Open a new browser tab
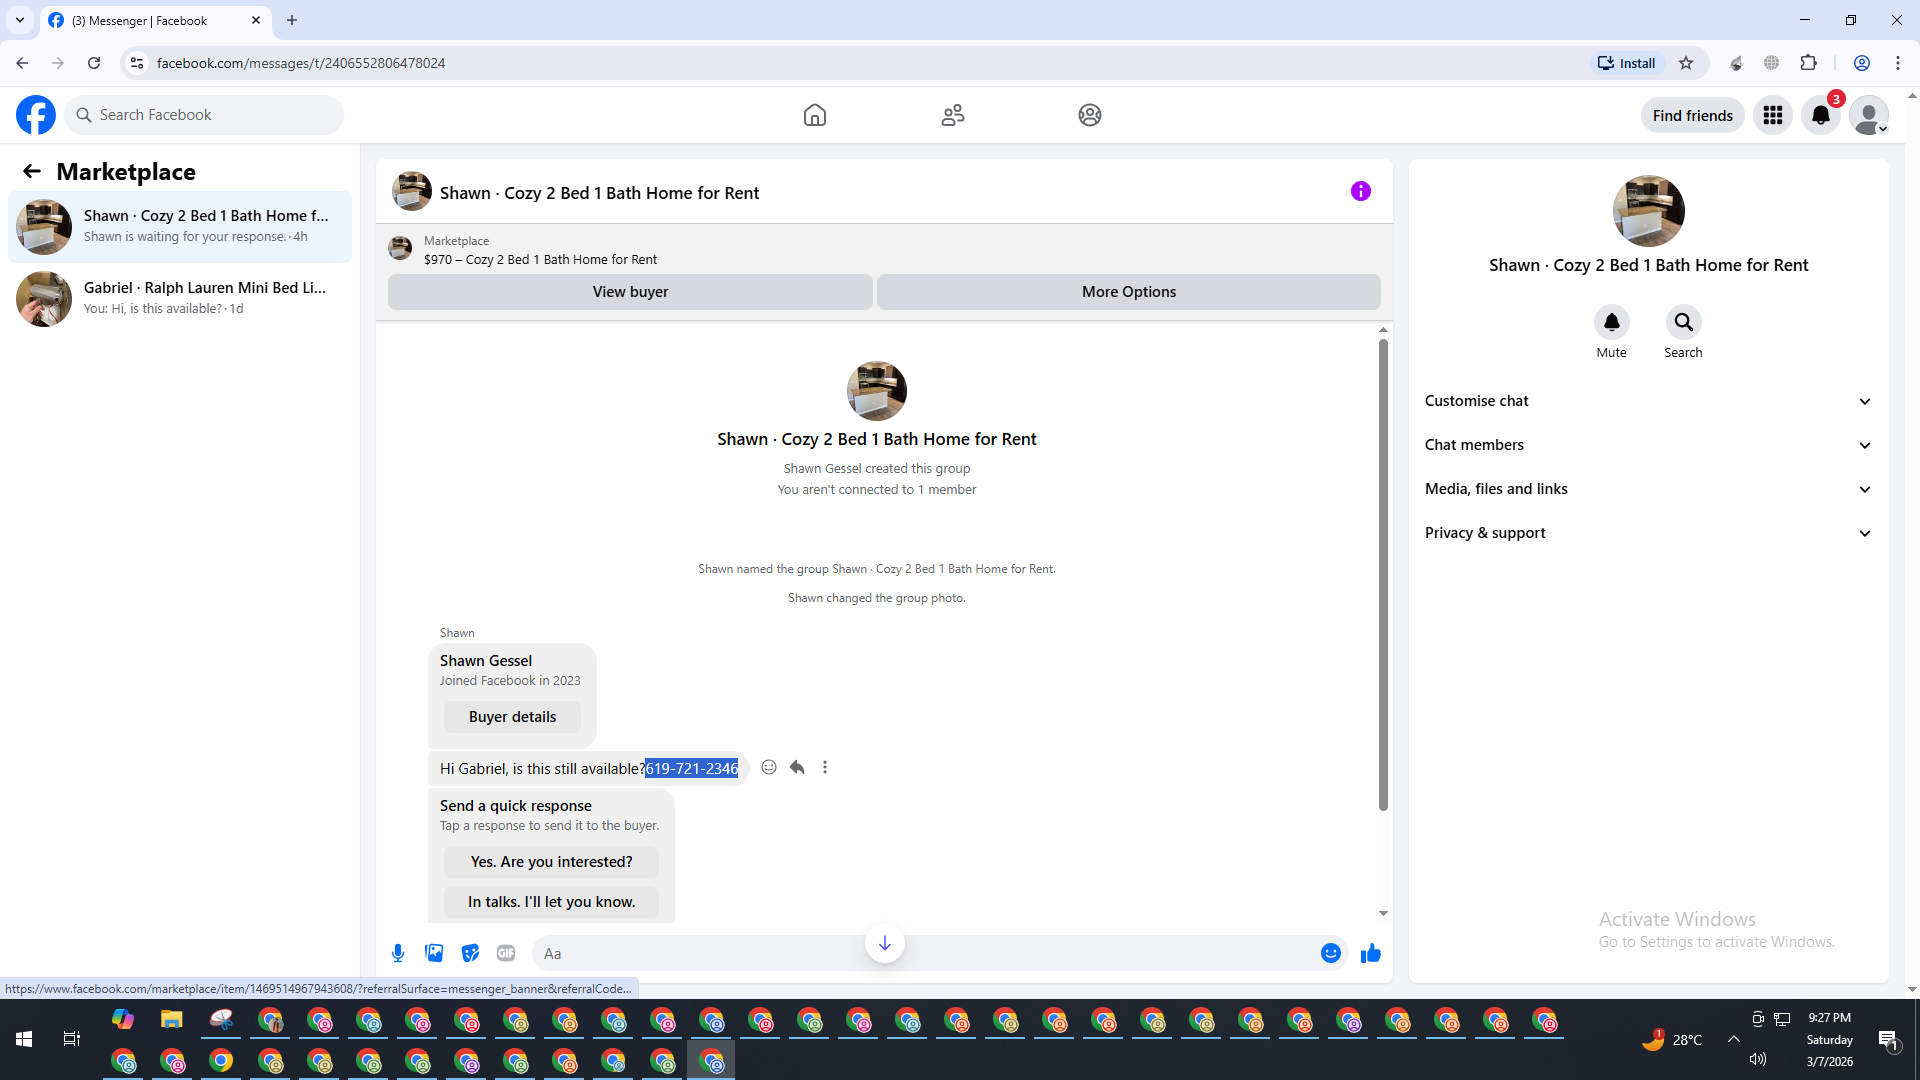Image resolution: width=1920 pixels, height=1080 pixels. [x=292, y=20]
